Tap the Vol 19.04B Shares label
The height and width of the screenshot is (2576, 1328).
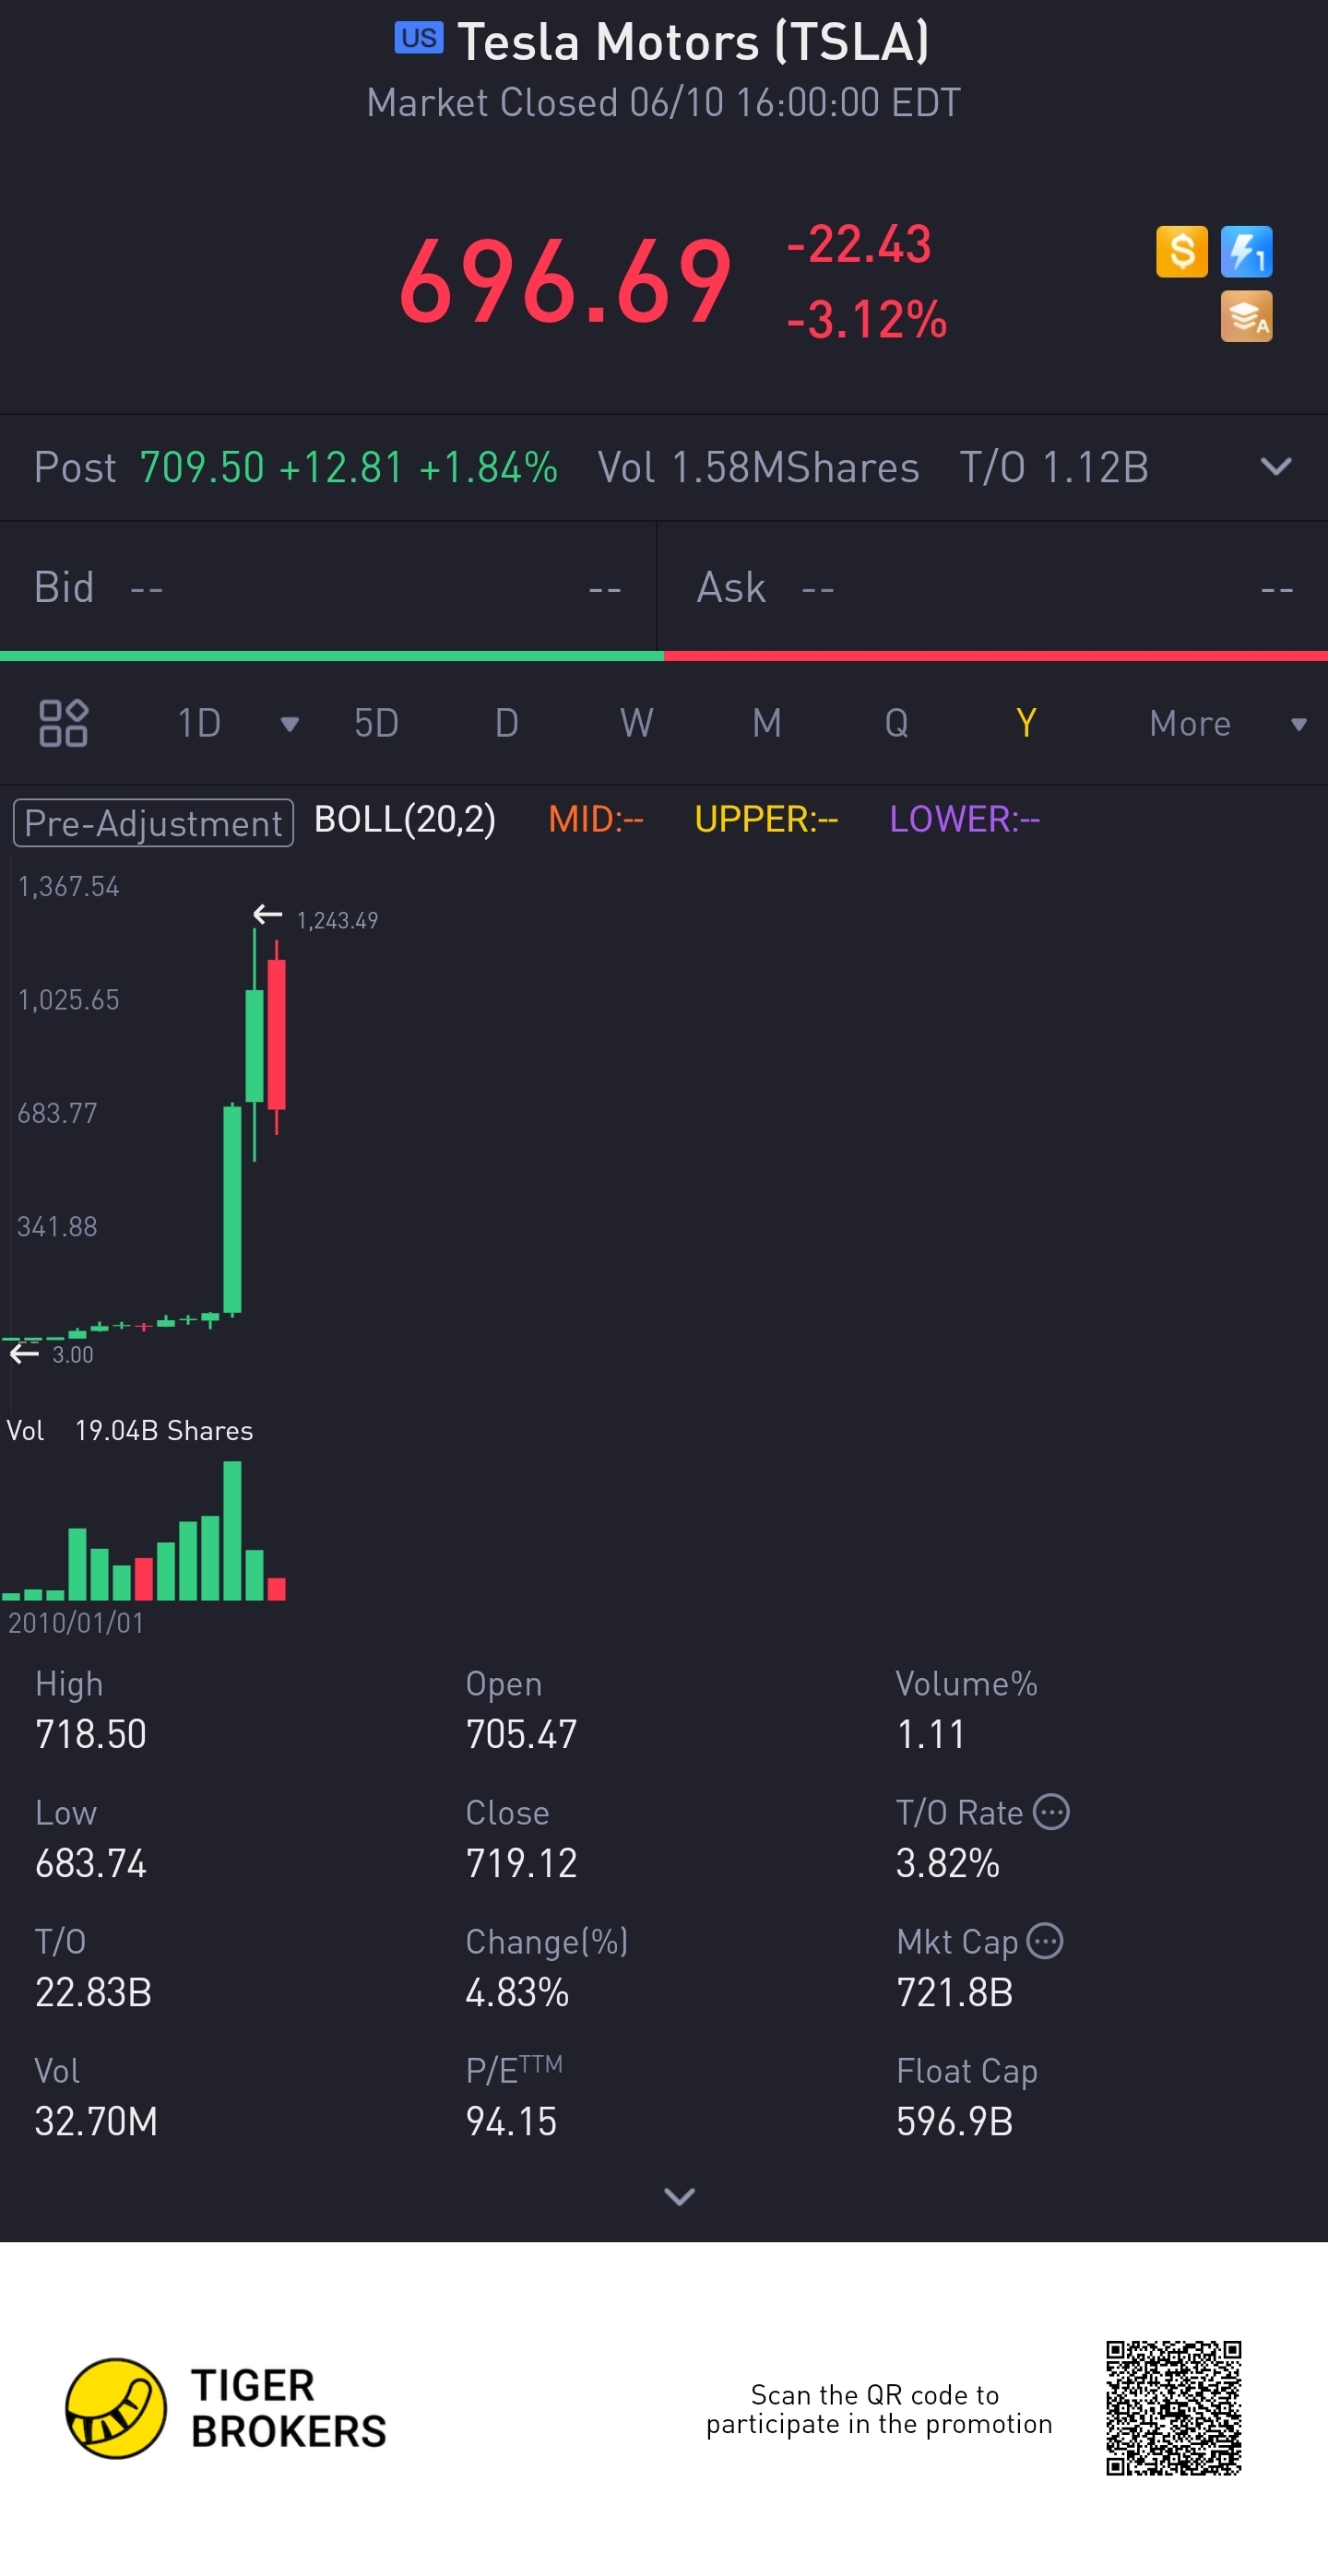(130, 1431)
